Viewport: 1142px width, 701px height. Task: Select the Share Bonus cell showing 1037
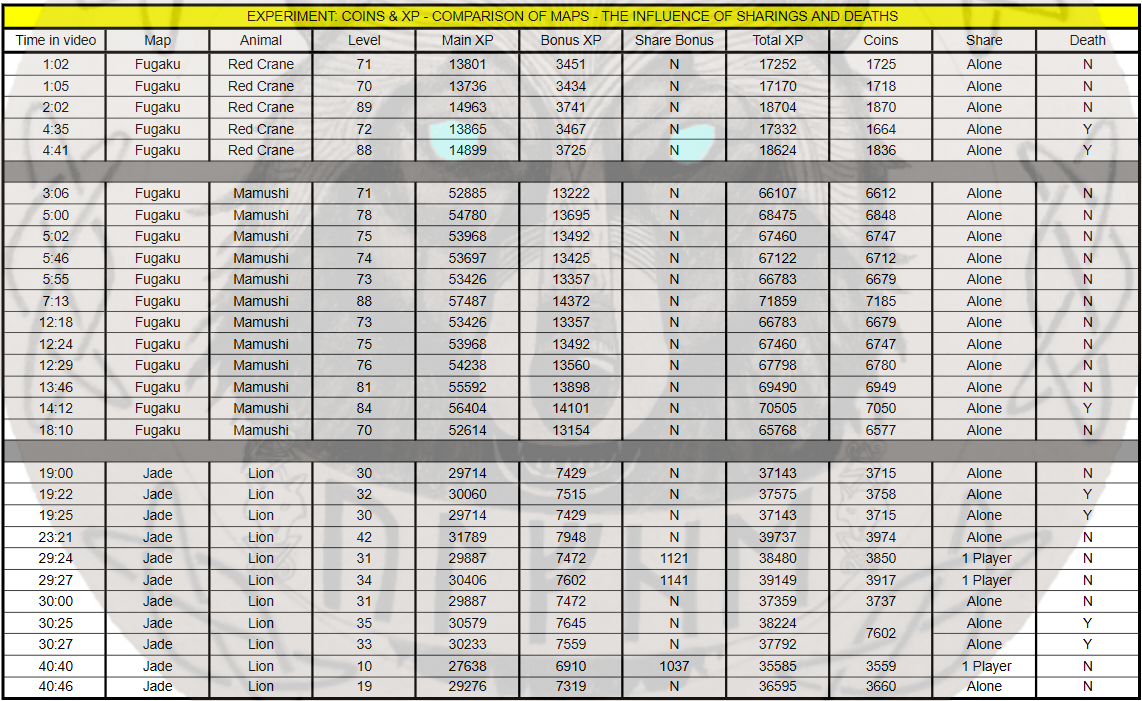tap(674, 666)
